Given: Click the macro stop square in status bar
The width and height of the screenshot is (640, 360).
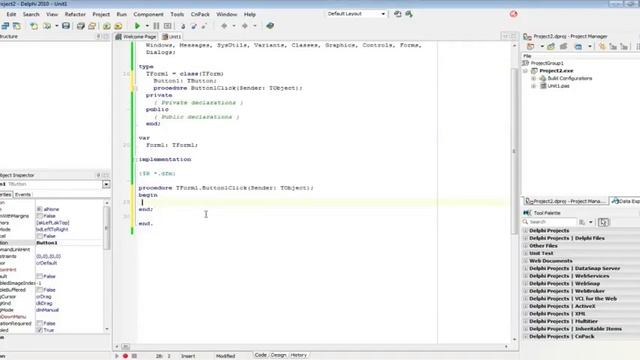Looking at the screenshot, I should (x=134, y=356).
